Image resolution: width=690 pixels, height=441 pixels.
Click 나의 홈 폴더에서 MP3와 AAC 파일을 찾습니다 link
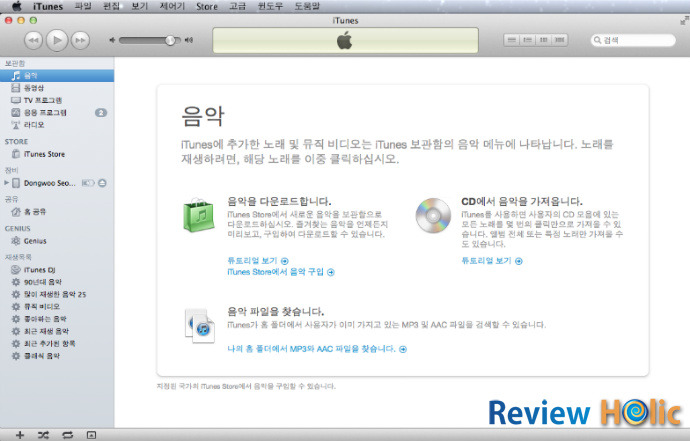(x=317, y=349)
